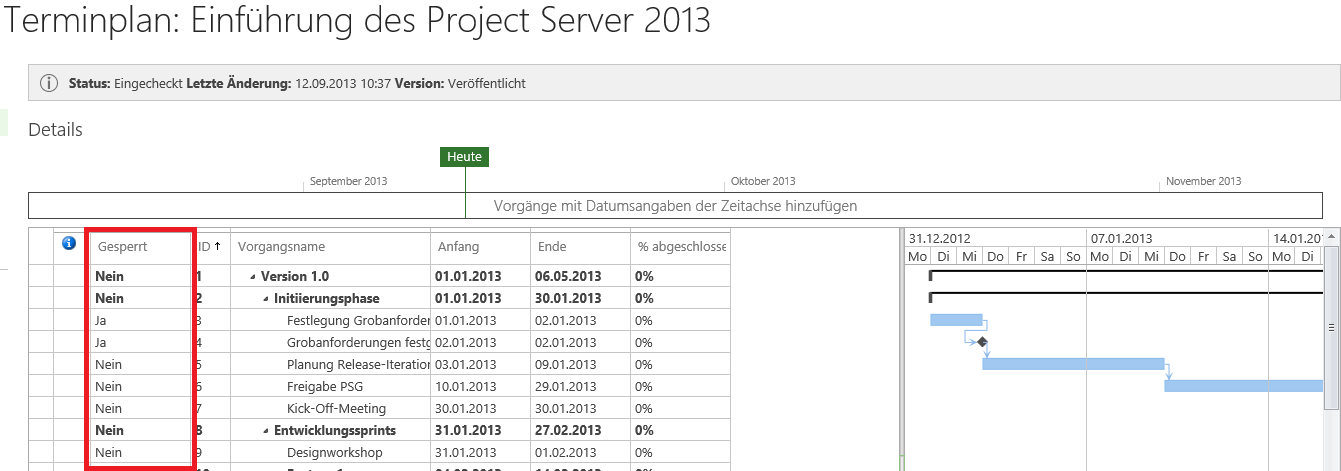Click the Anfang column header
Viewport: 1341px width, 471px height.
tap(458, 246)
